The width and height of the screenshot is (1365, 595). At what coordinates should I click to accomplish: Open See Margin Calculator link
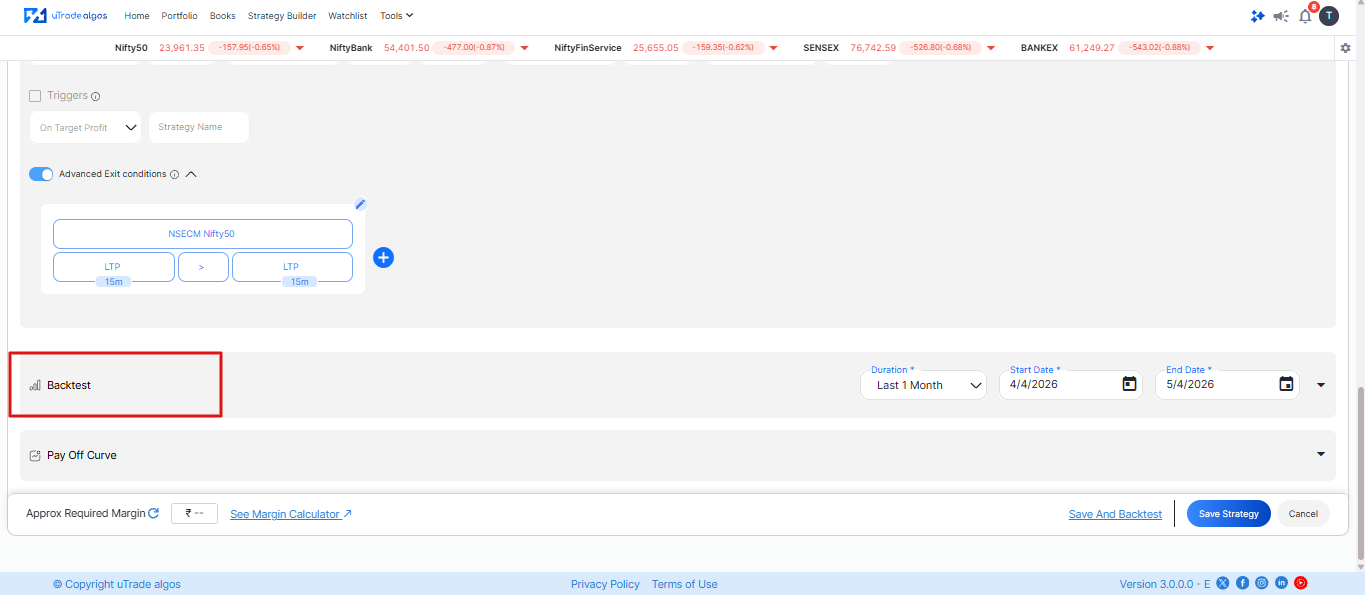(291, 514)
